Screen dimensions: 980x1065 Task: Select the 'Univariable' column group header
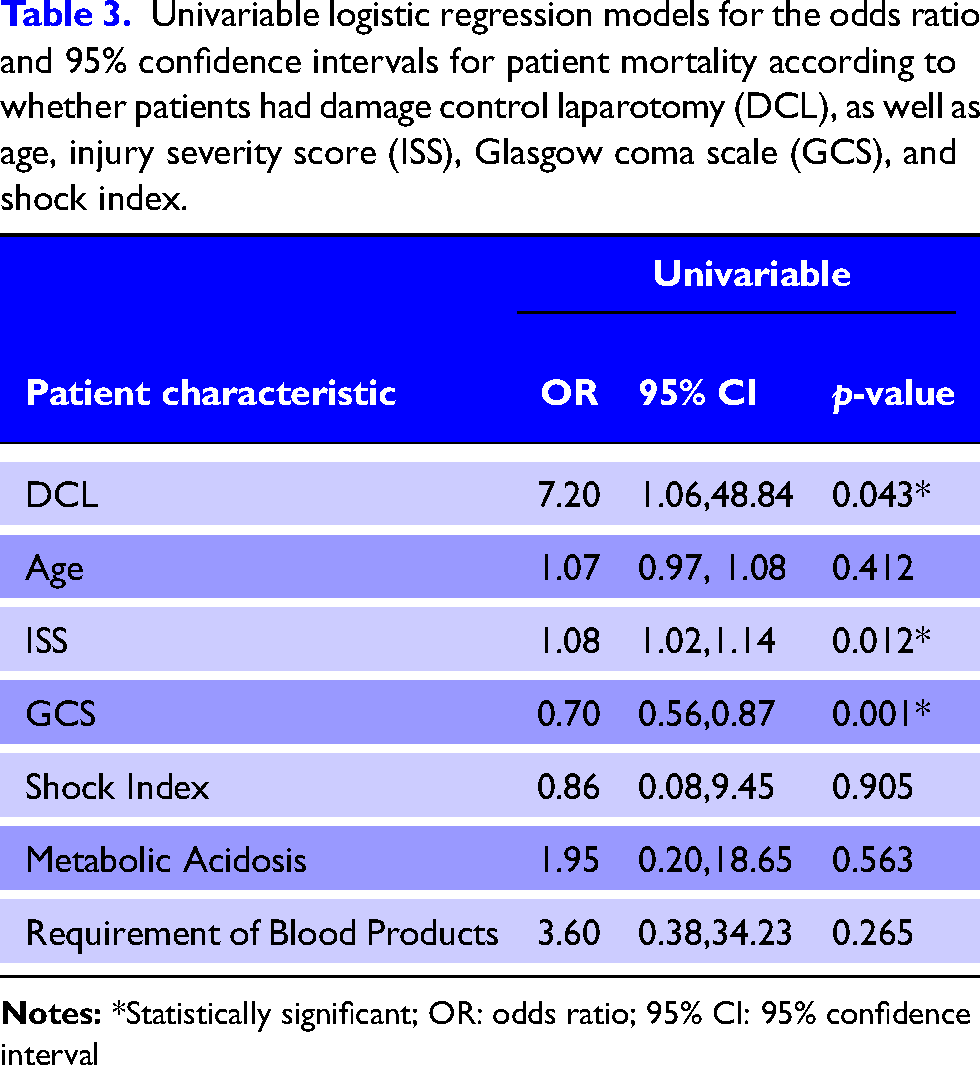coord(752,274)
